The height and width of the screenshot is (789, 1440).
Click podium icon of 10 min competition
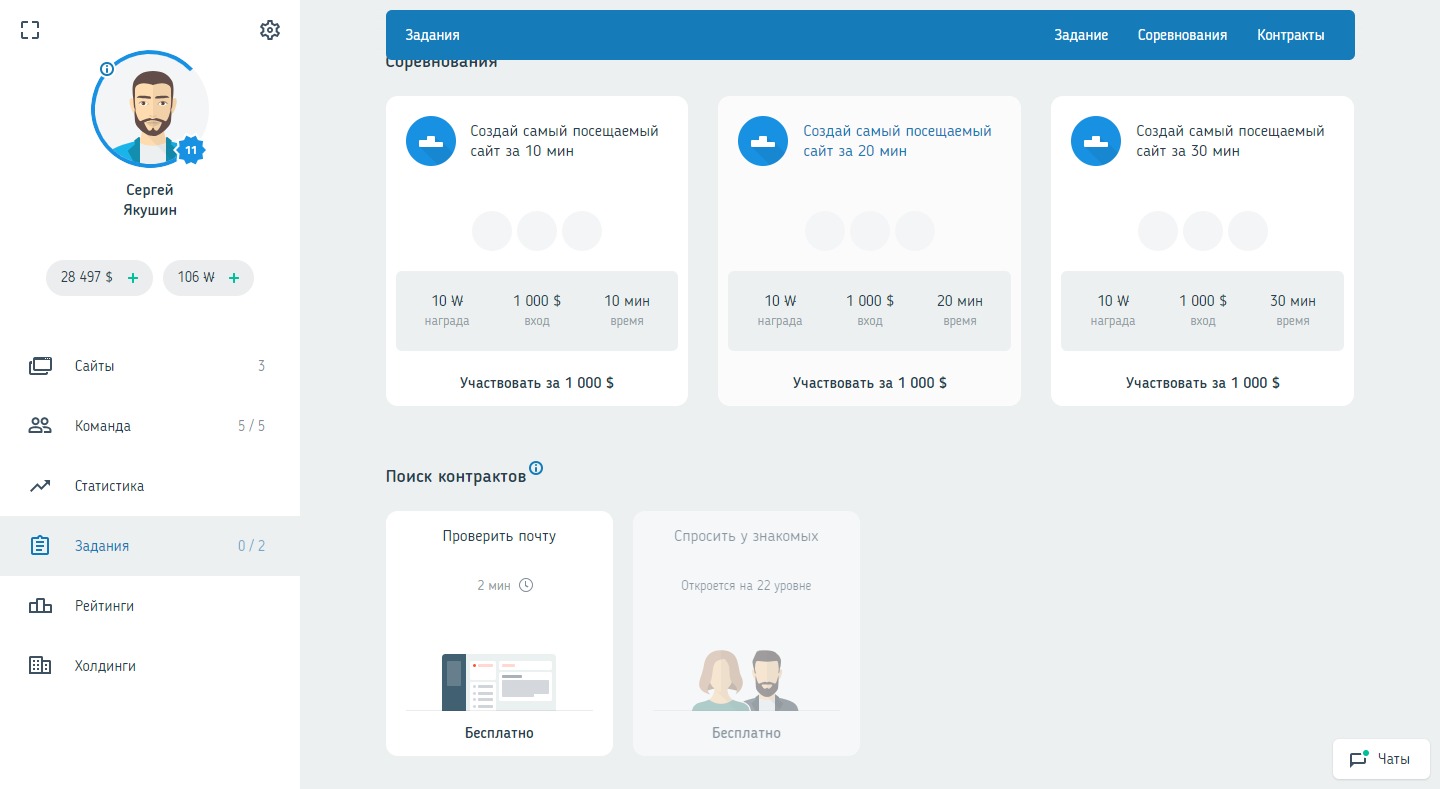[x=431, y=141]
